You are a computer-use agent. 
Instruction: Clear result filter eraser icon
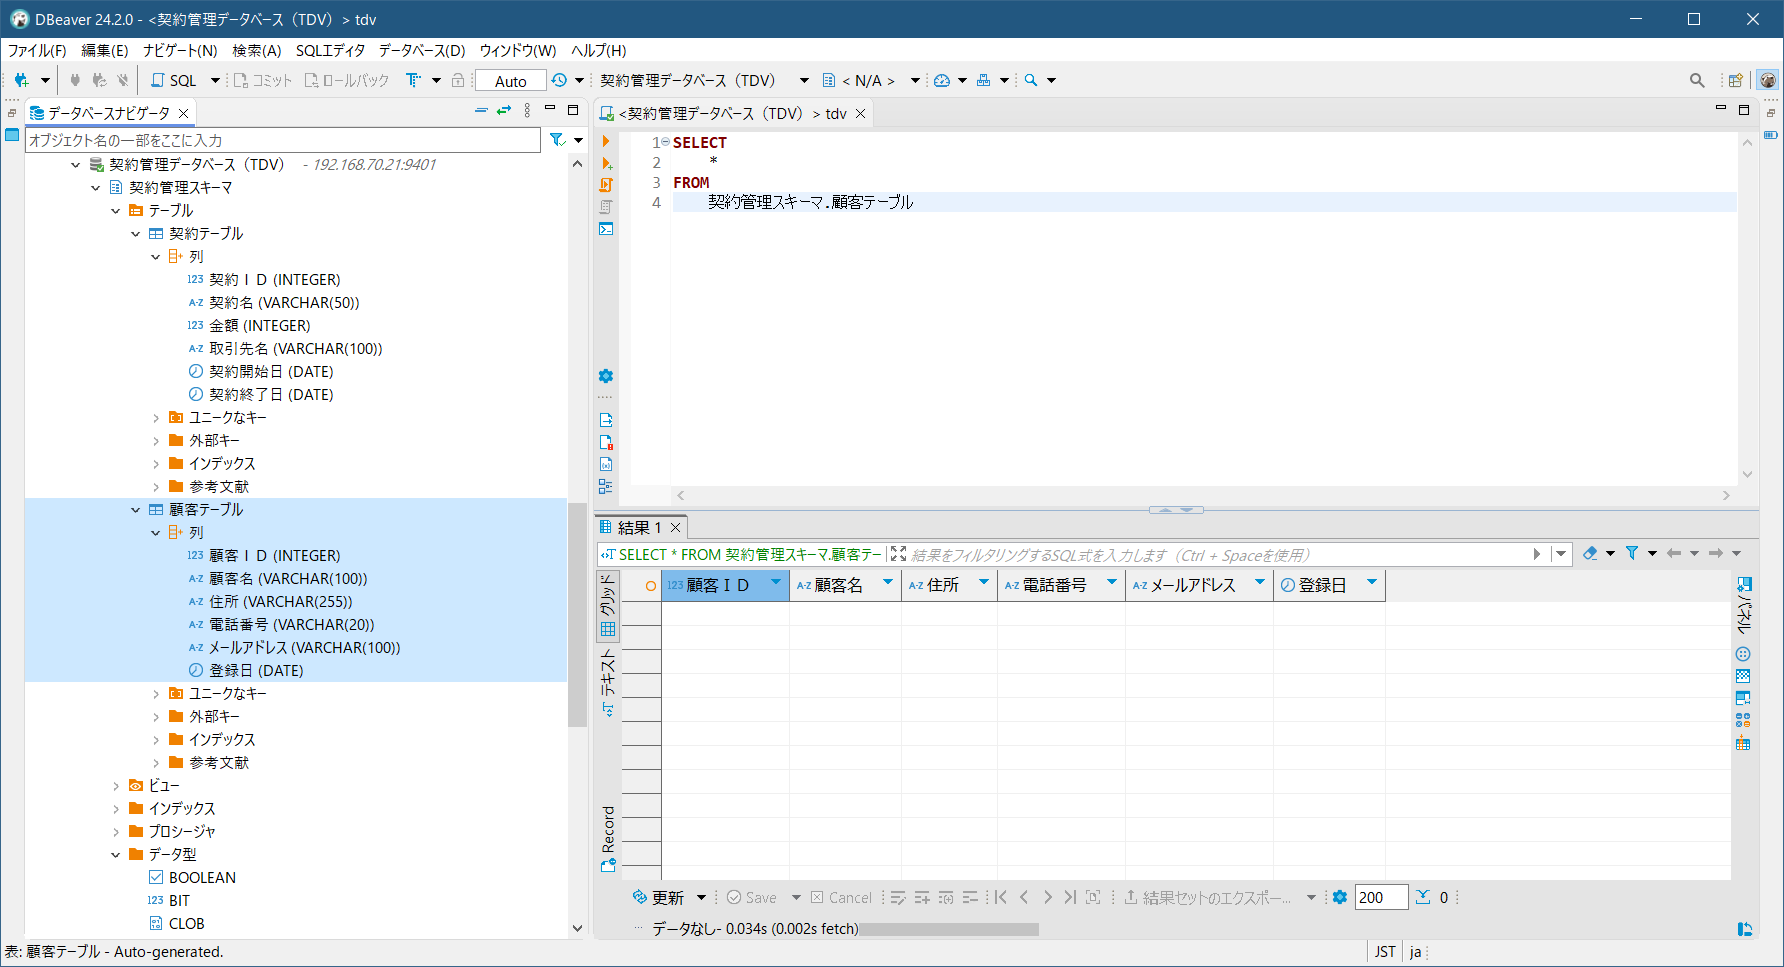pos(1590,553)
